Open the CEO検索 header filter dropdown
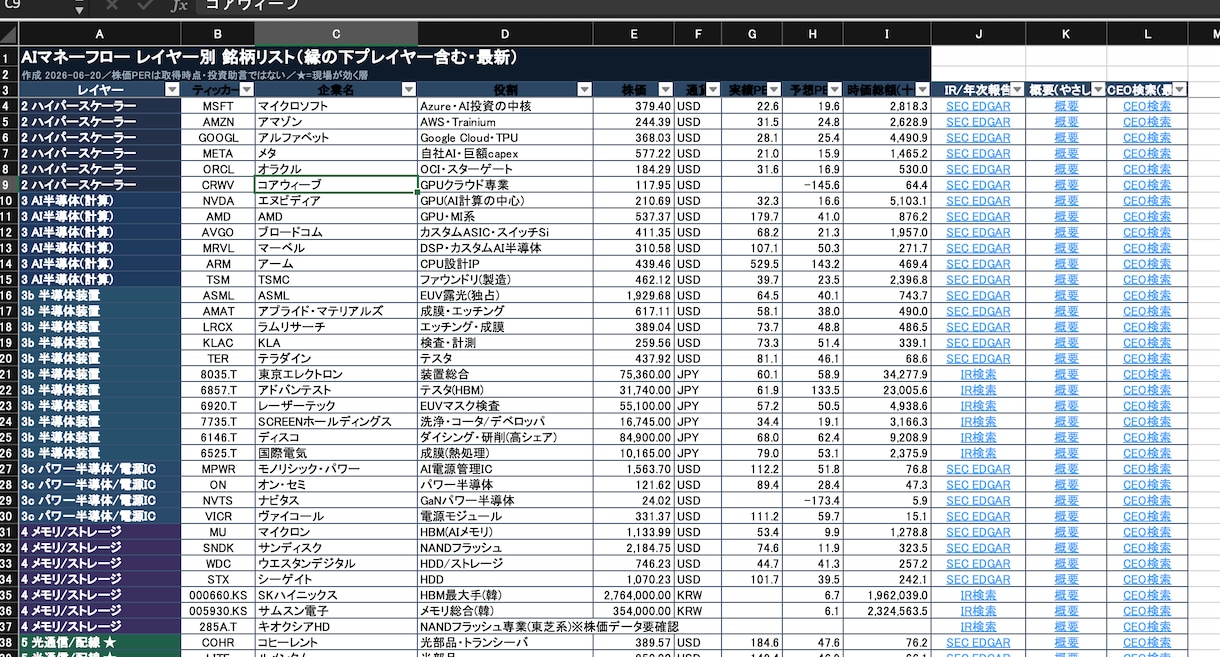 pyautogui.click(x=1178, y=90)
